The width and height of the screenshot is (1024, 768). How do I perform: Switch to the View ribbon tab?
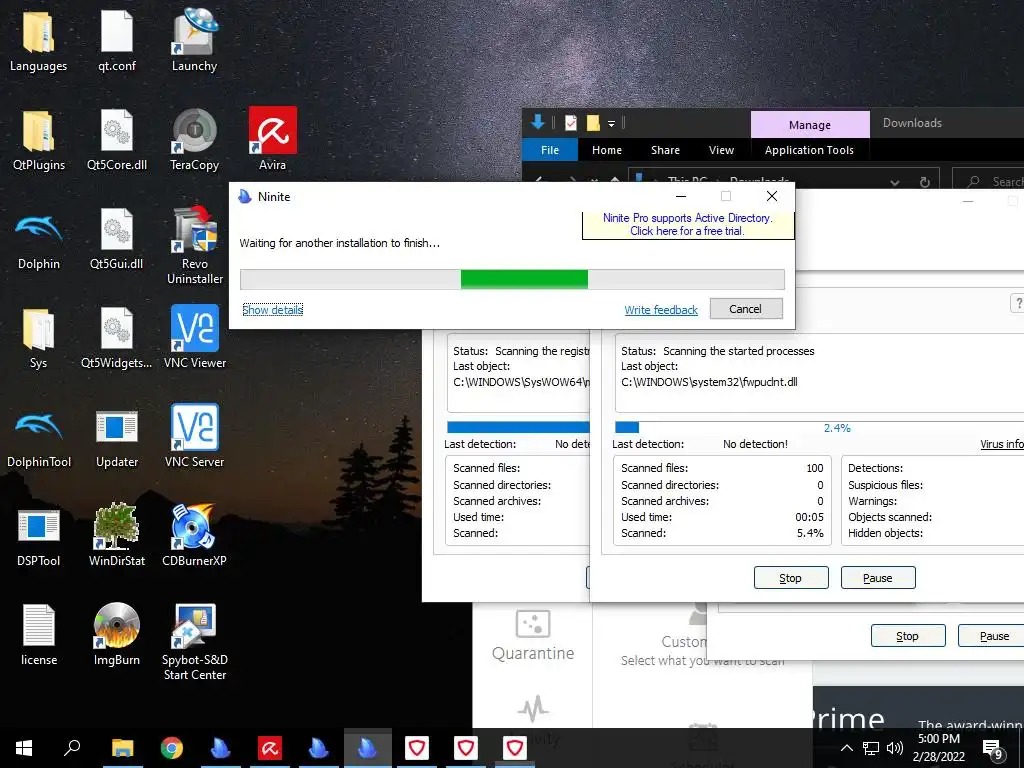721,150
